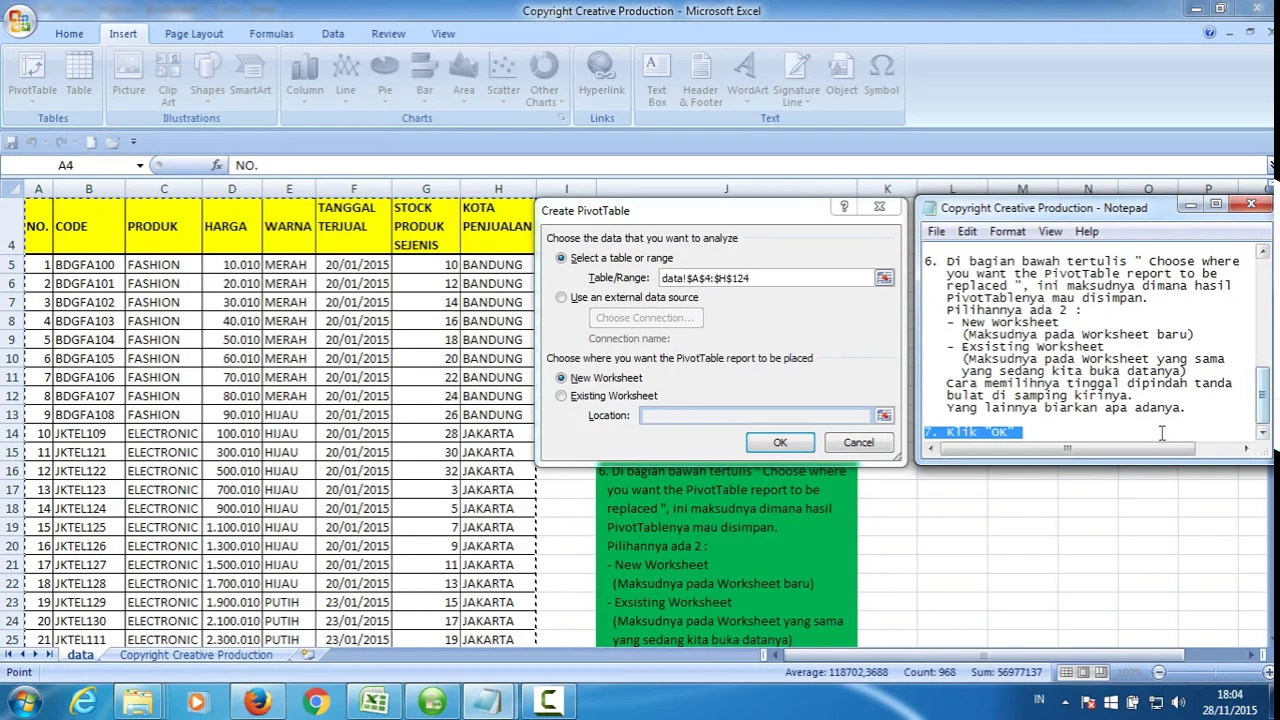Open Notepad View menu
This screenshot has height=720, width=1280.
(1050, 231)
